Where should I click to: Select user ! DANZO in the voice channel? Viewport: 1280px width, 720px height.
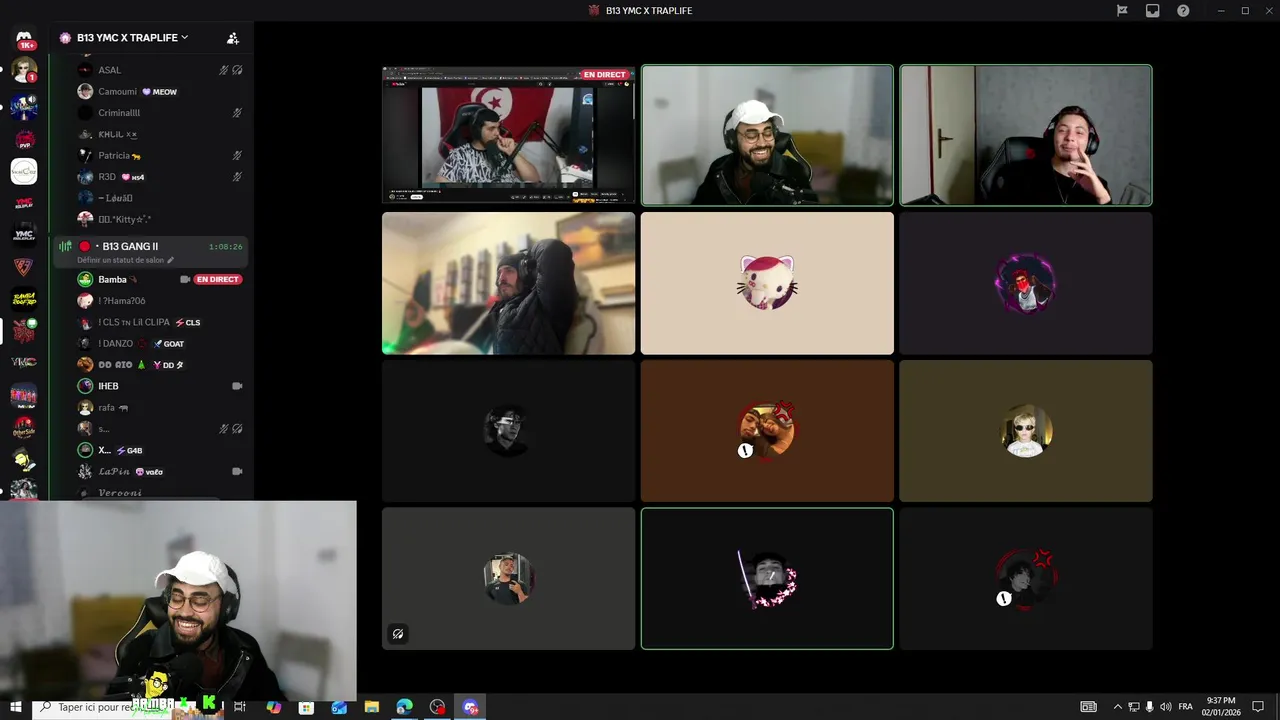[x=115, y=343]
